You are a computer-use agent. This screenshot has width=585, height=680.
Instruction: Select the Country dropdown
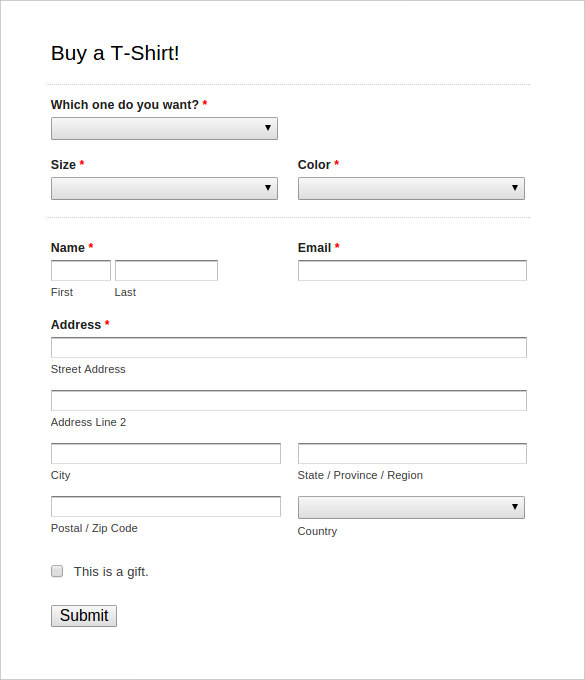tap(411, 507)
